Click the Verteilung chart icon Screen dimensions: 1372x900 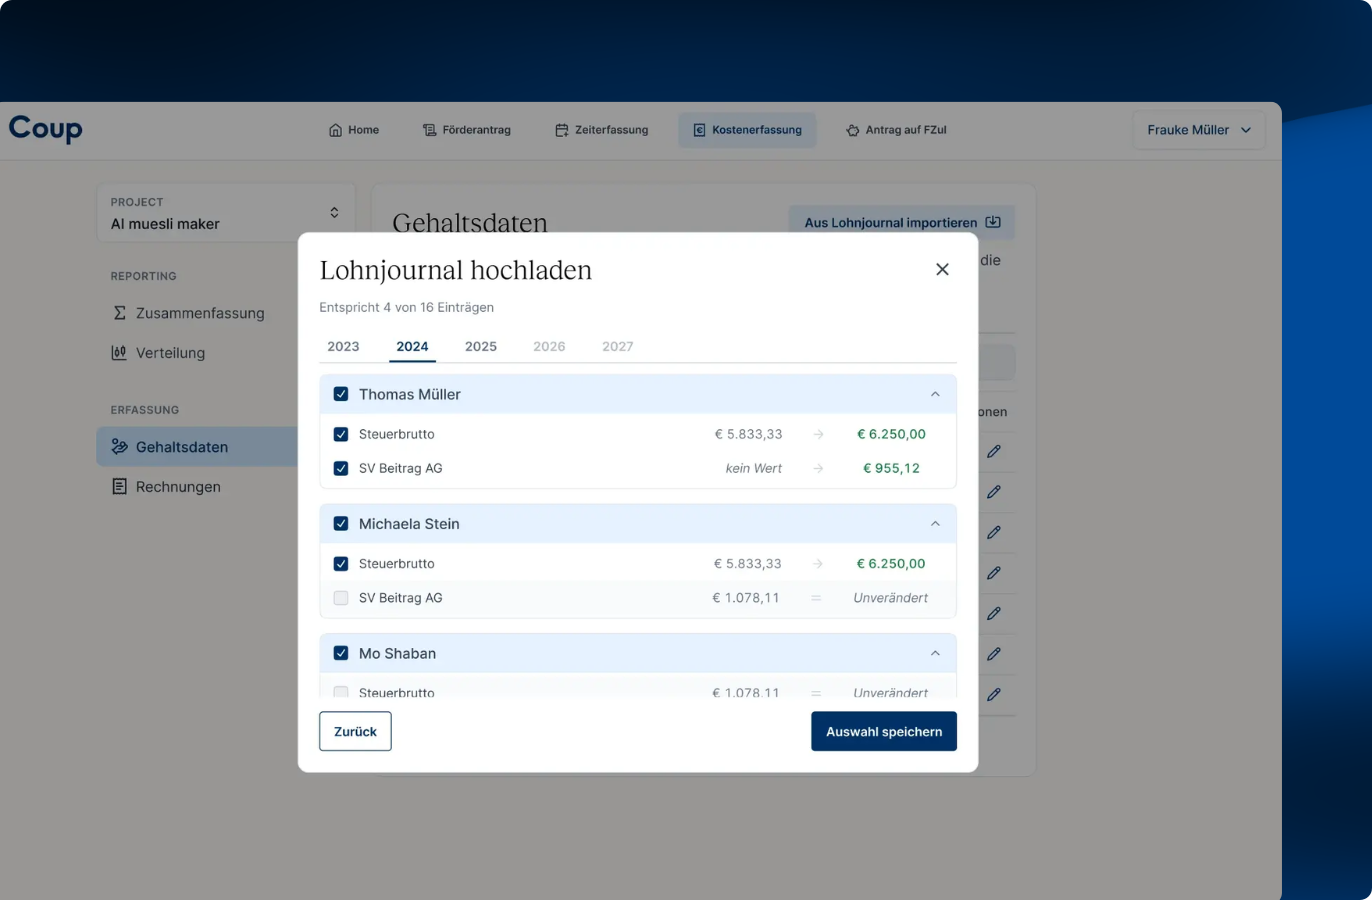click(119, 353)
